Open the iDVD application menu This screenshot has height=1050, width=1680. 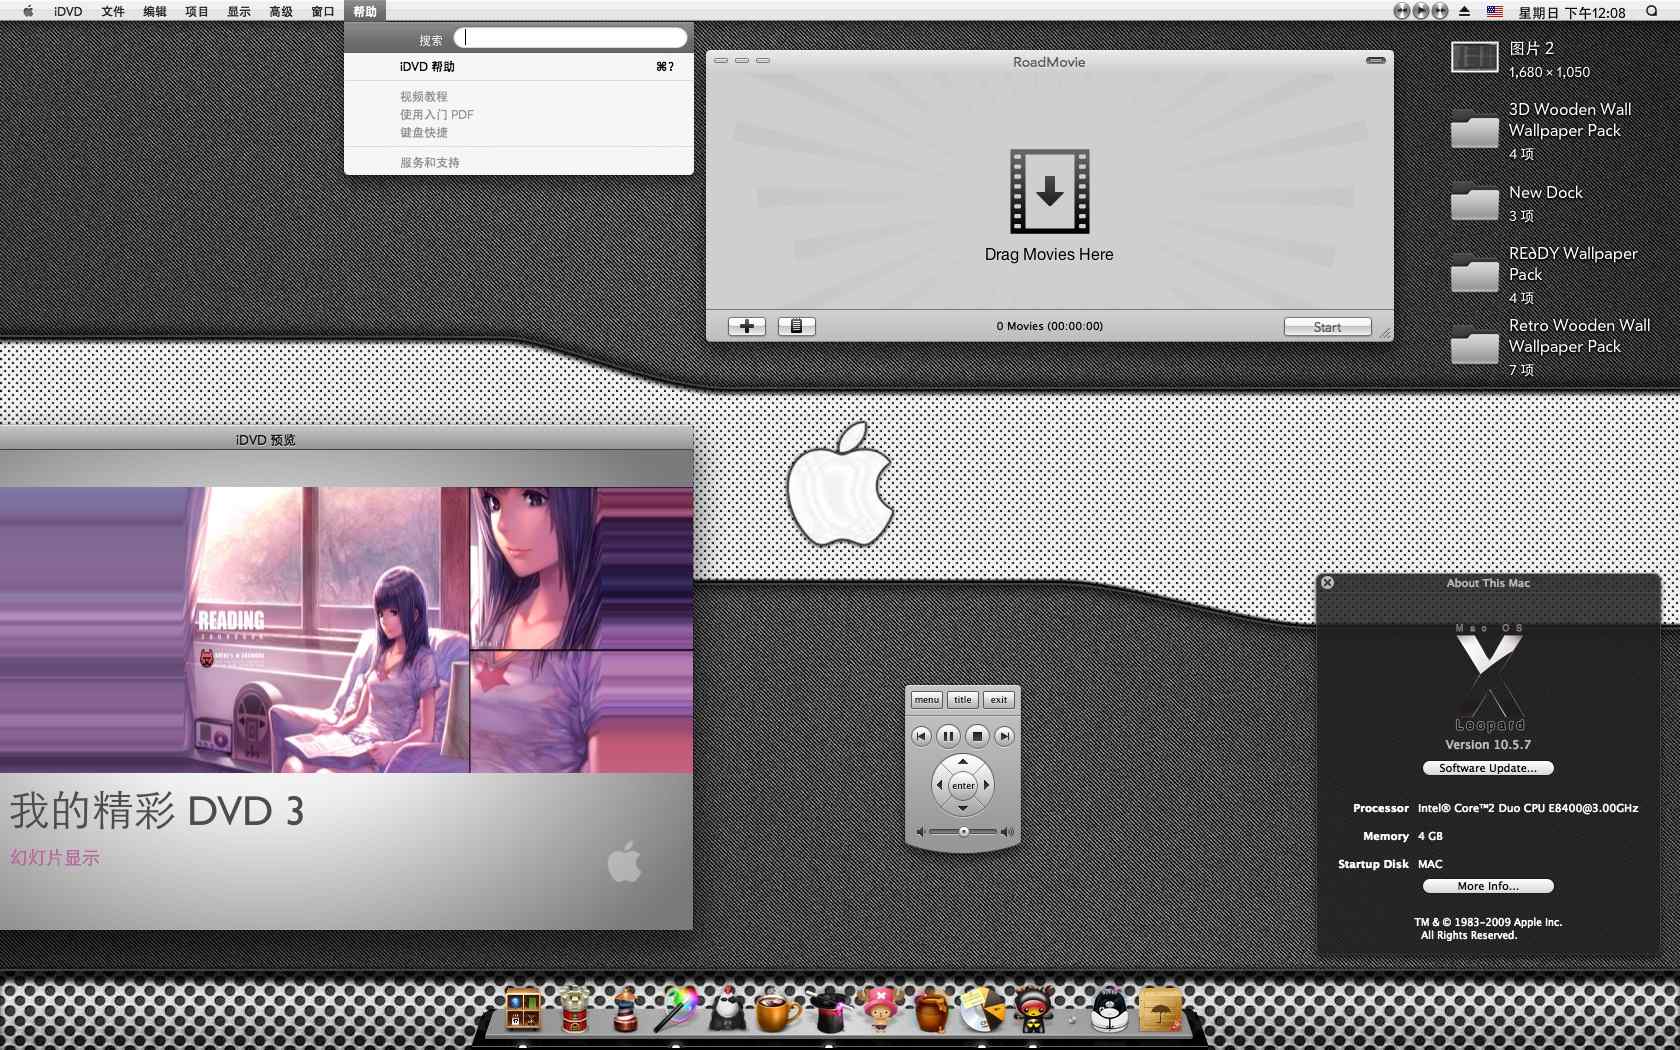point(68,12)
